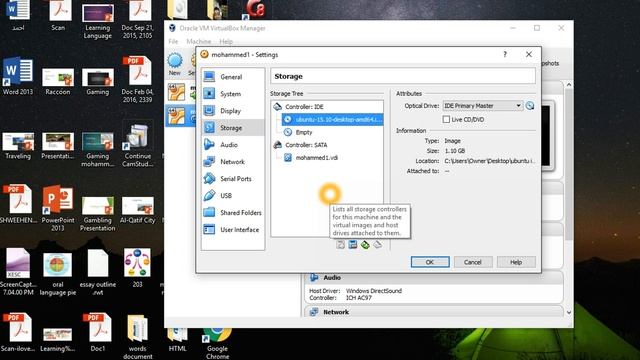Click the blue disk remove-attachment icon below Storage Tree
Image resolution: width=640 pixels, height=360 pixels.
click(x=353, y=245)
